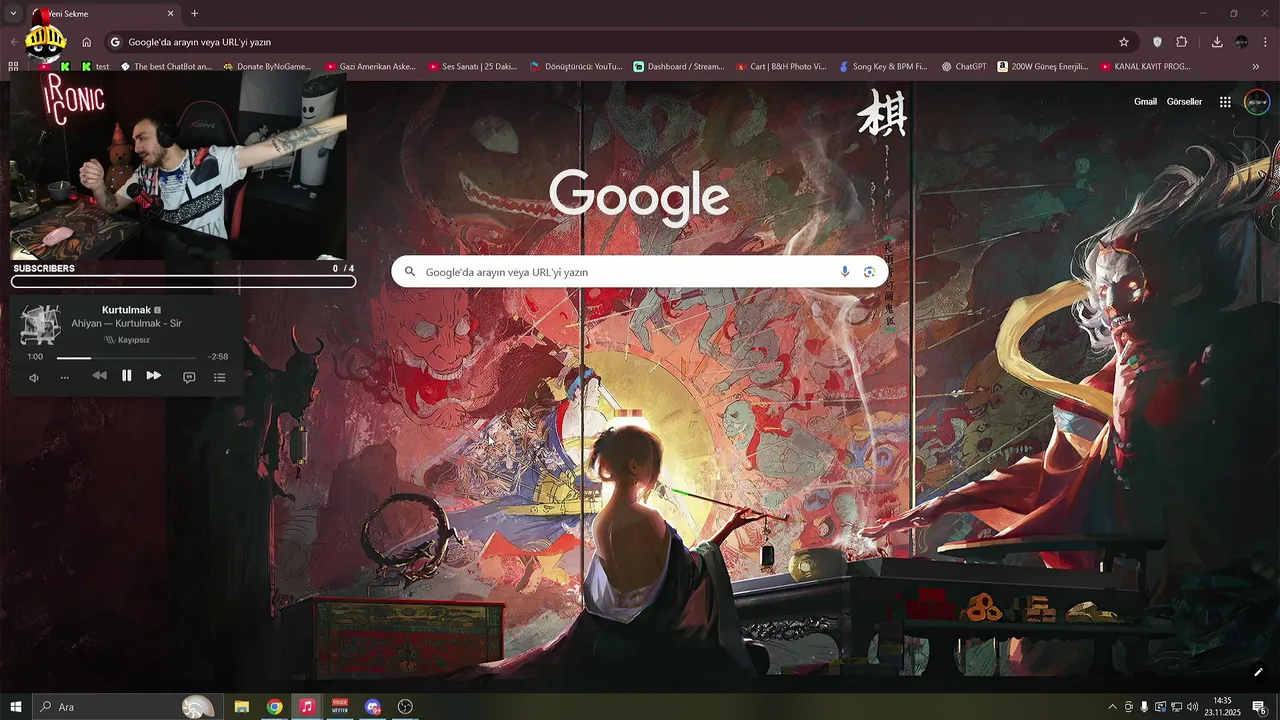Open Google Lens image search icon
1280x720 pixels.
[x=869, y=272]
